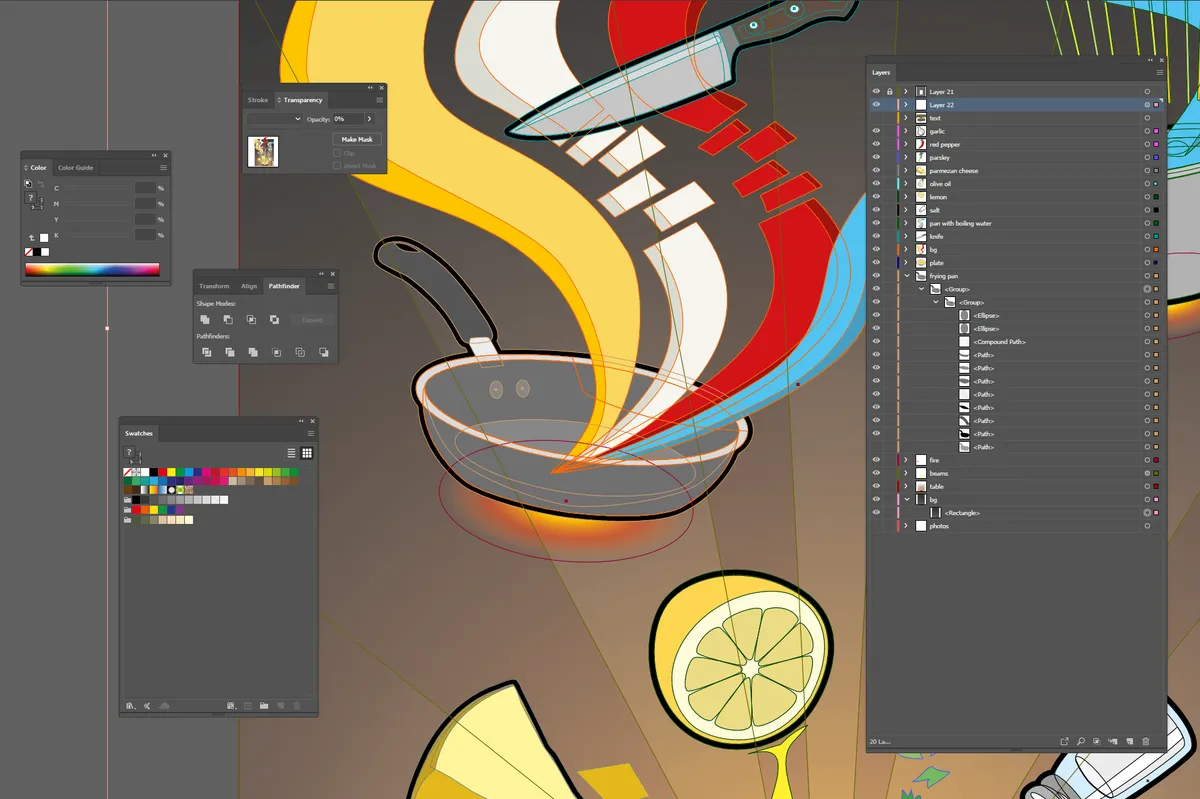
Task: Open the Align tab
Action: (x=249, y=286)
